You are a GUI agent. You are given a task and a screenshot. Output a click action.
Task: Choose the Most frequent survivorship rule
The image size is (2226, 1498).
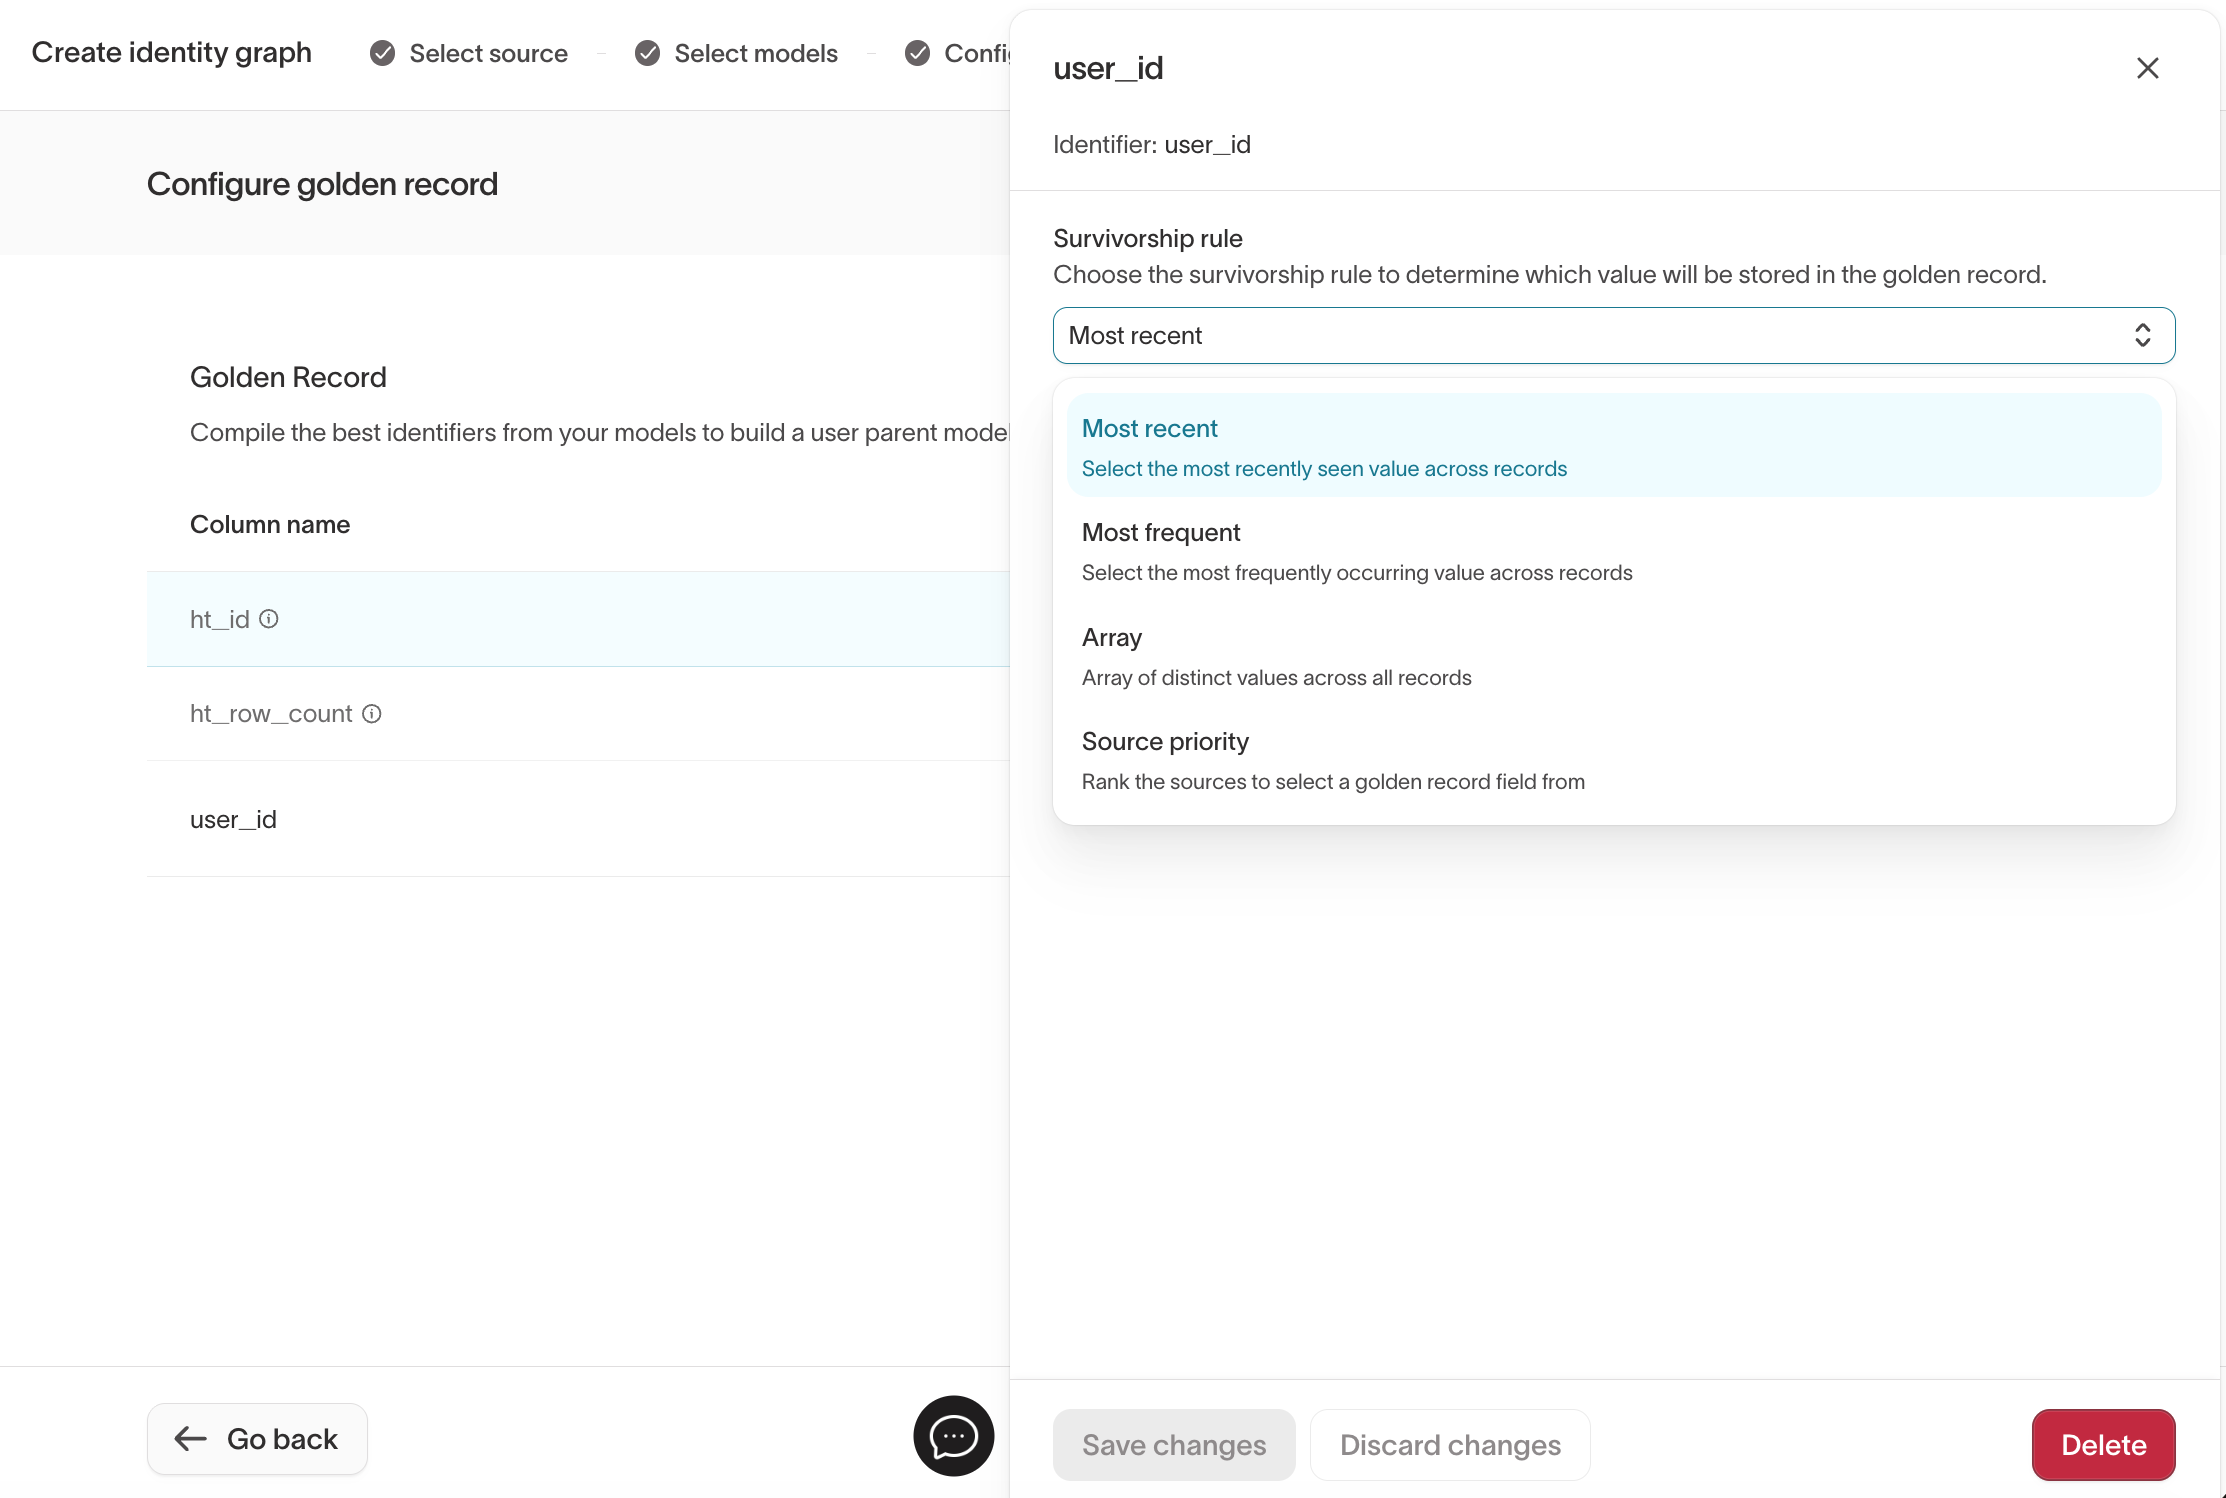[x=1613, y=551]
